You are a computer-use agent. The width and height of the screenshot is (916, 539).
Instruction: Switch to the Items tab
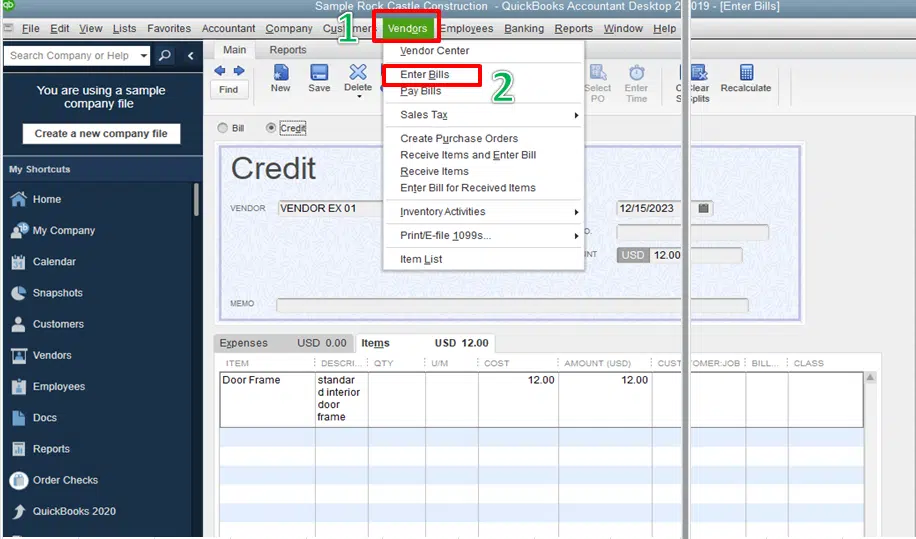pyautogui.click(x=425, y=343)
